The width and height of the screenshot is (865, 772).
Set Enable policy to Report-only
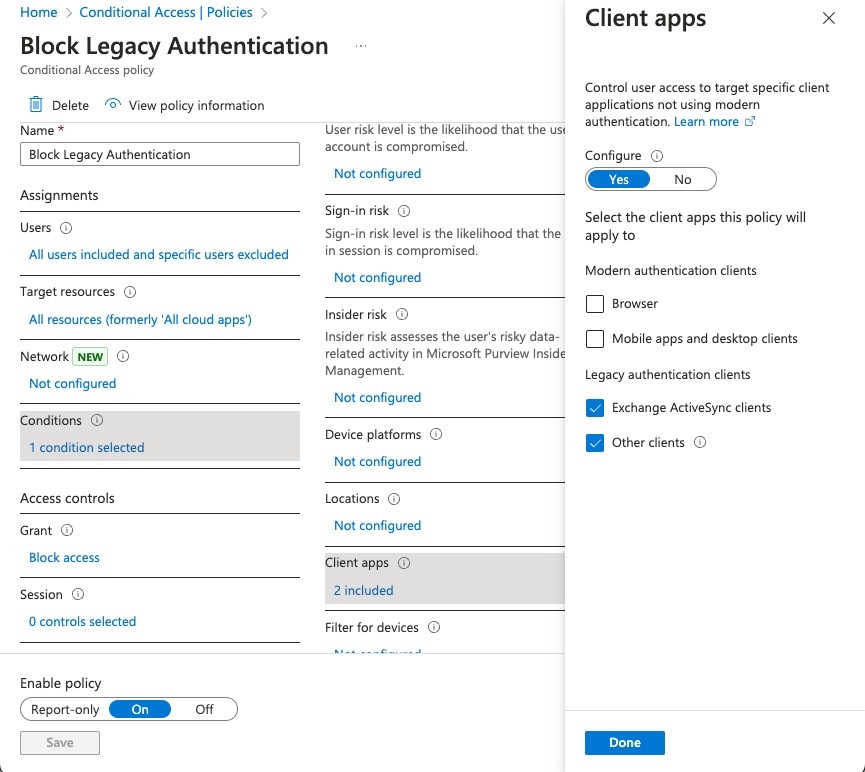click(65, 710)
